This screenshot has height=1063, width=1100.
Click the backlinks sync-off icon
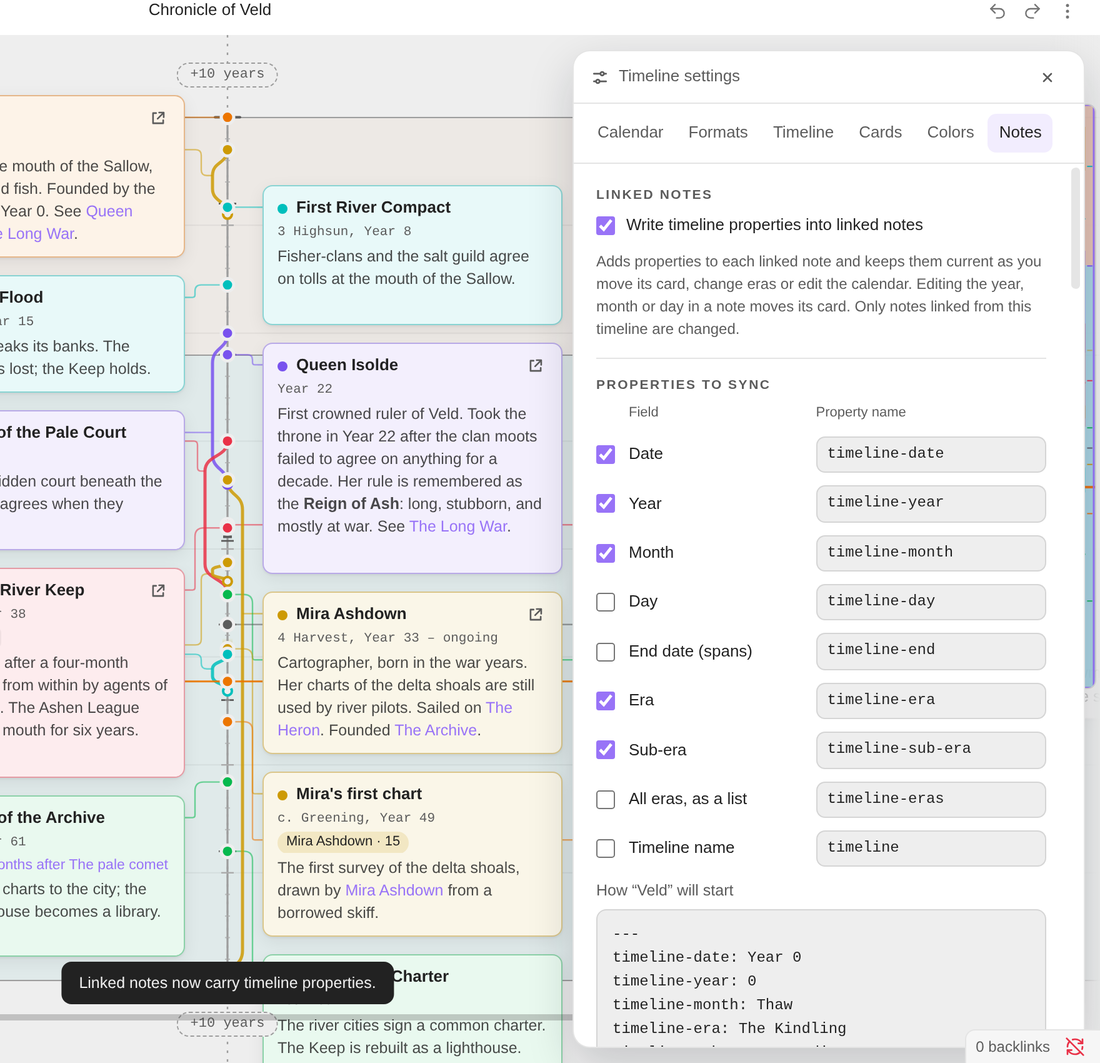[1075, 1047]
